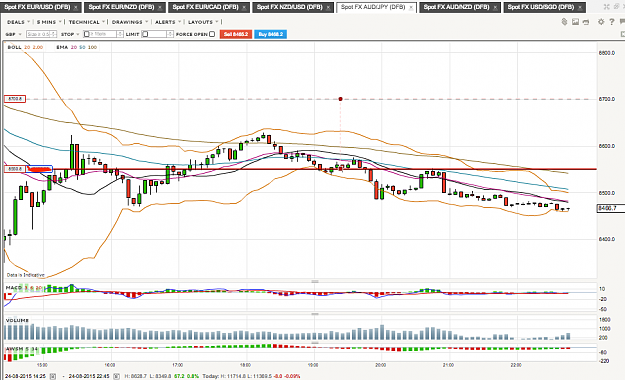
Task: Click the detach window icon at top right
Action: tap(617, 7)
